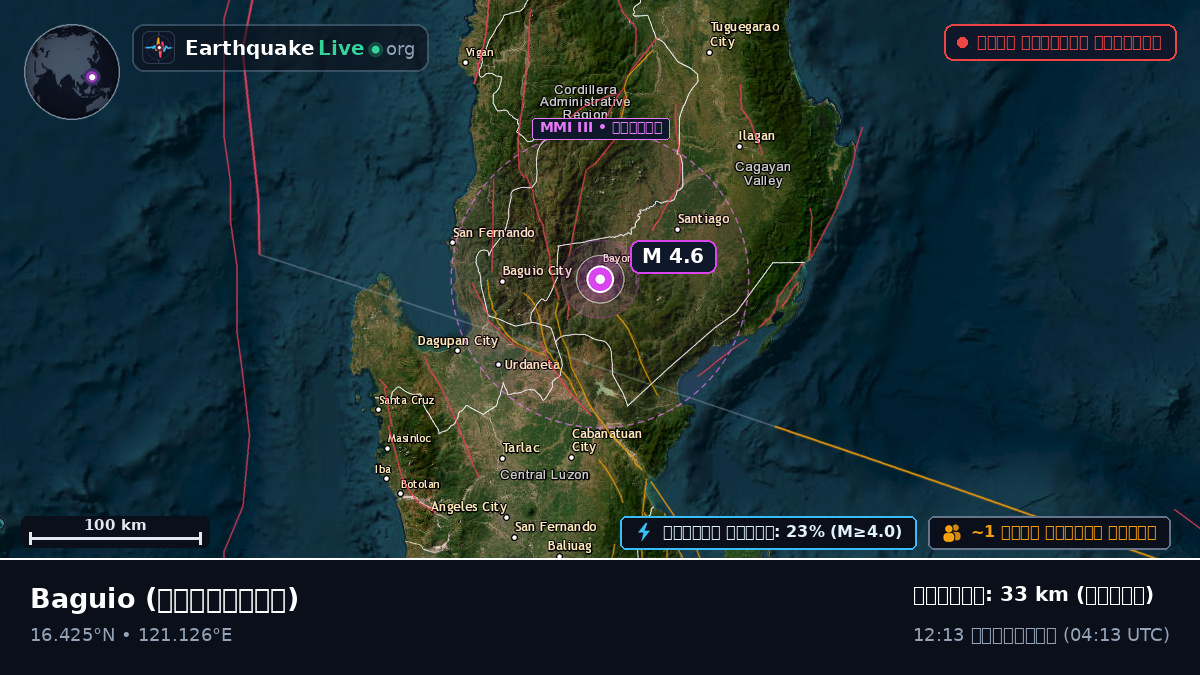Viewport: 1200px width, 675px height.
Task: Click the Tarlac map label
Action: tap(521, 448)
